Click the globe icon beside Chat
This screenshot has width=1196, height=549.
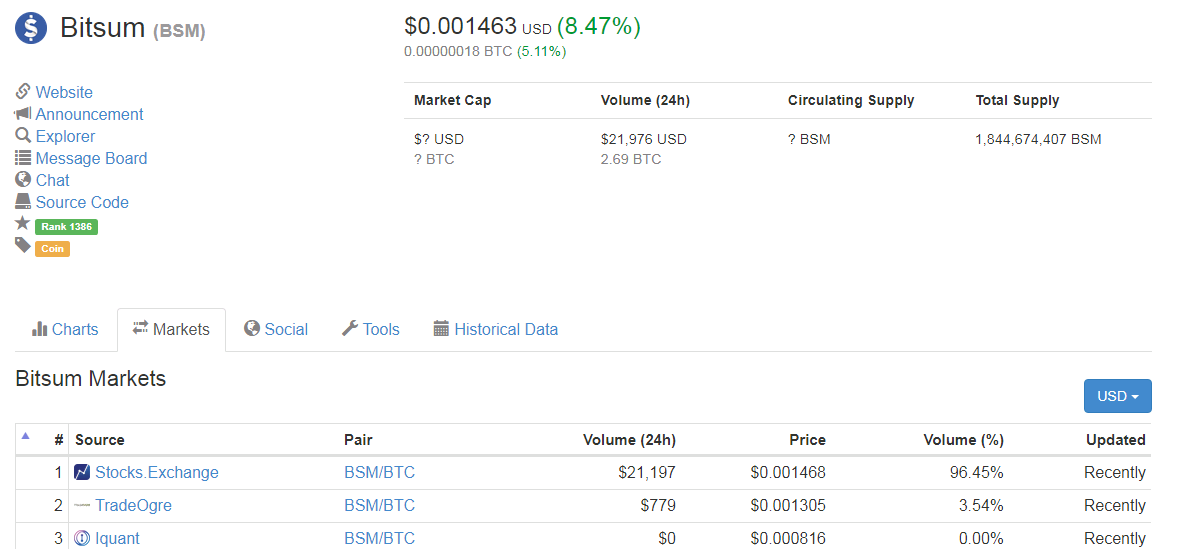click(23, 180)
